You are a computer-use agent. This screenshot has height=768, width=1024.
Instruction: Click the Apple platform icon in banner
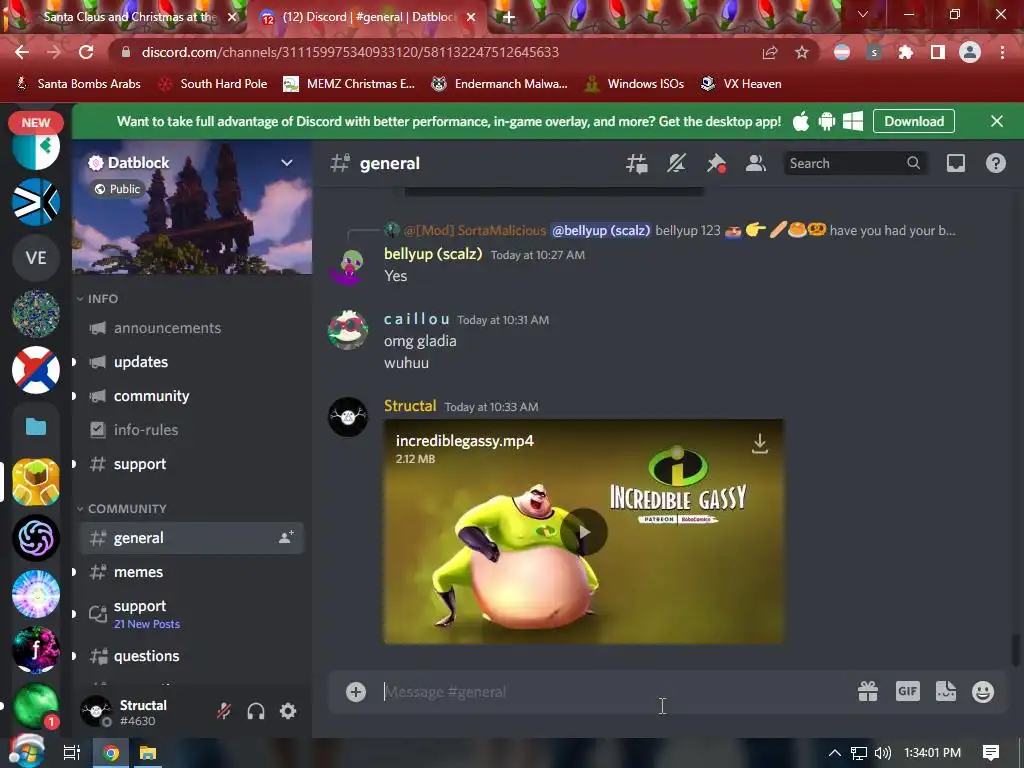click(x=801, y=121)
